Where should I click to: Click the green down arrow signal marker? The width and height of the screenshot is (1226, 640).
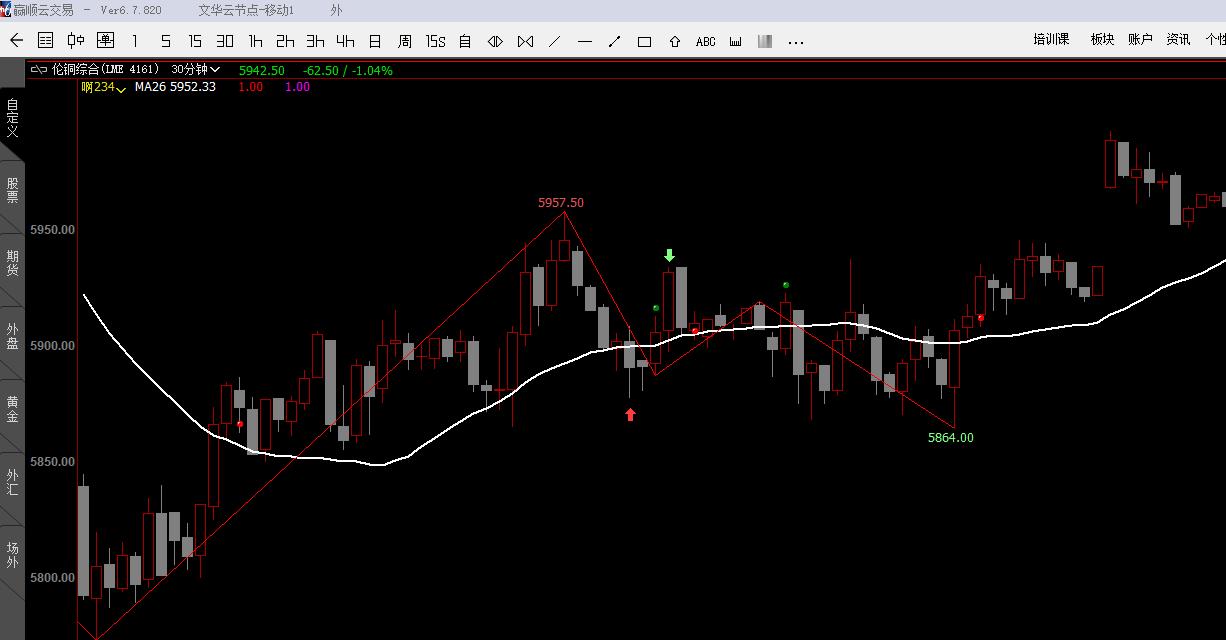coord(669,256)
